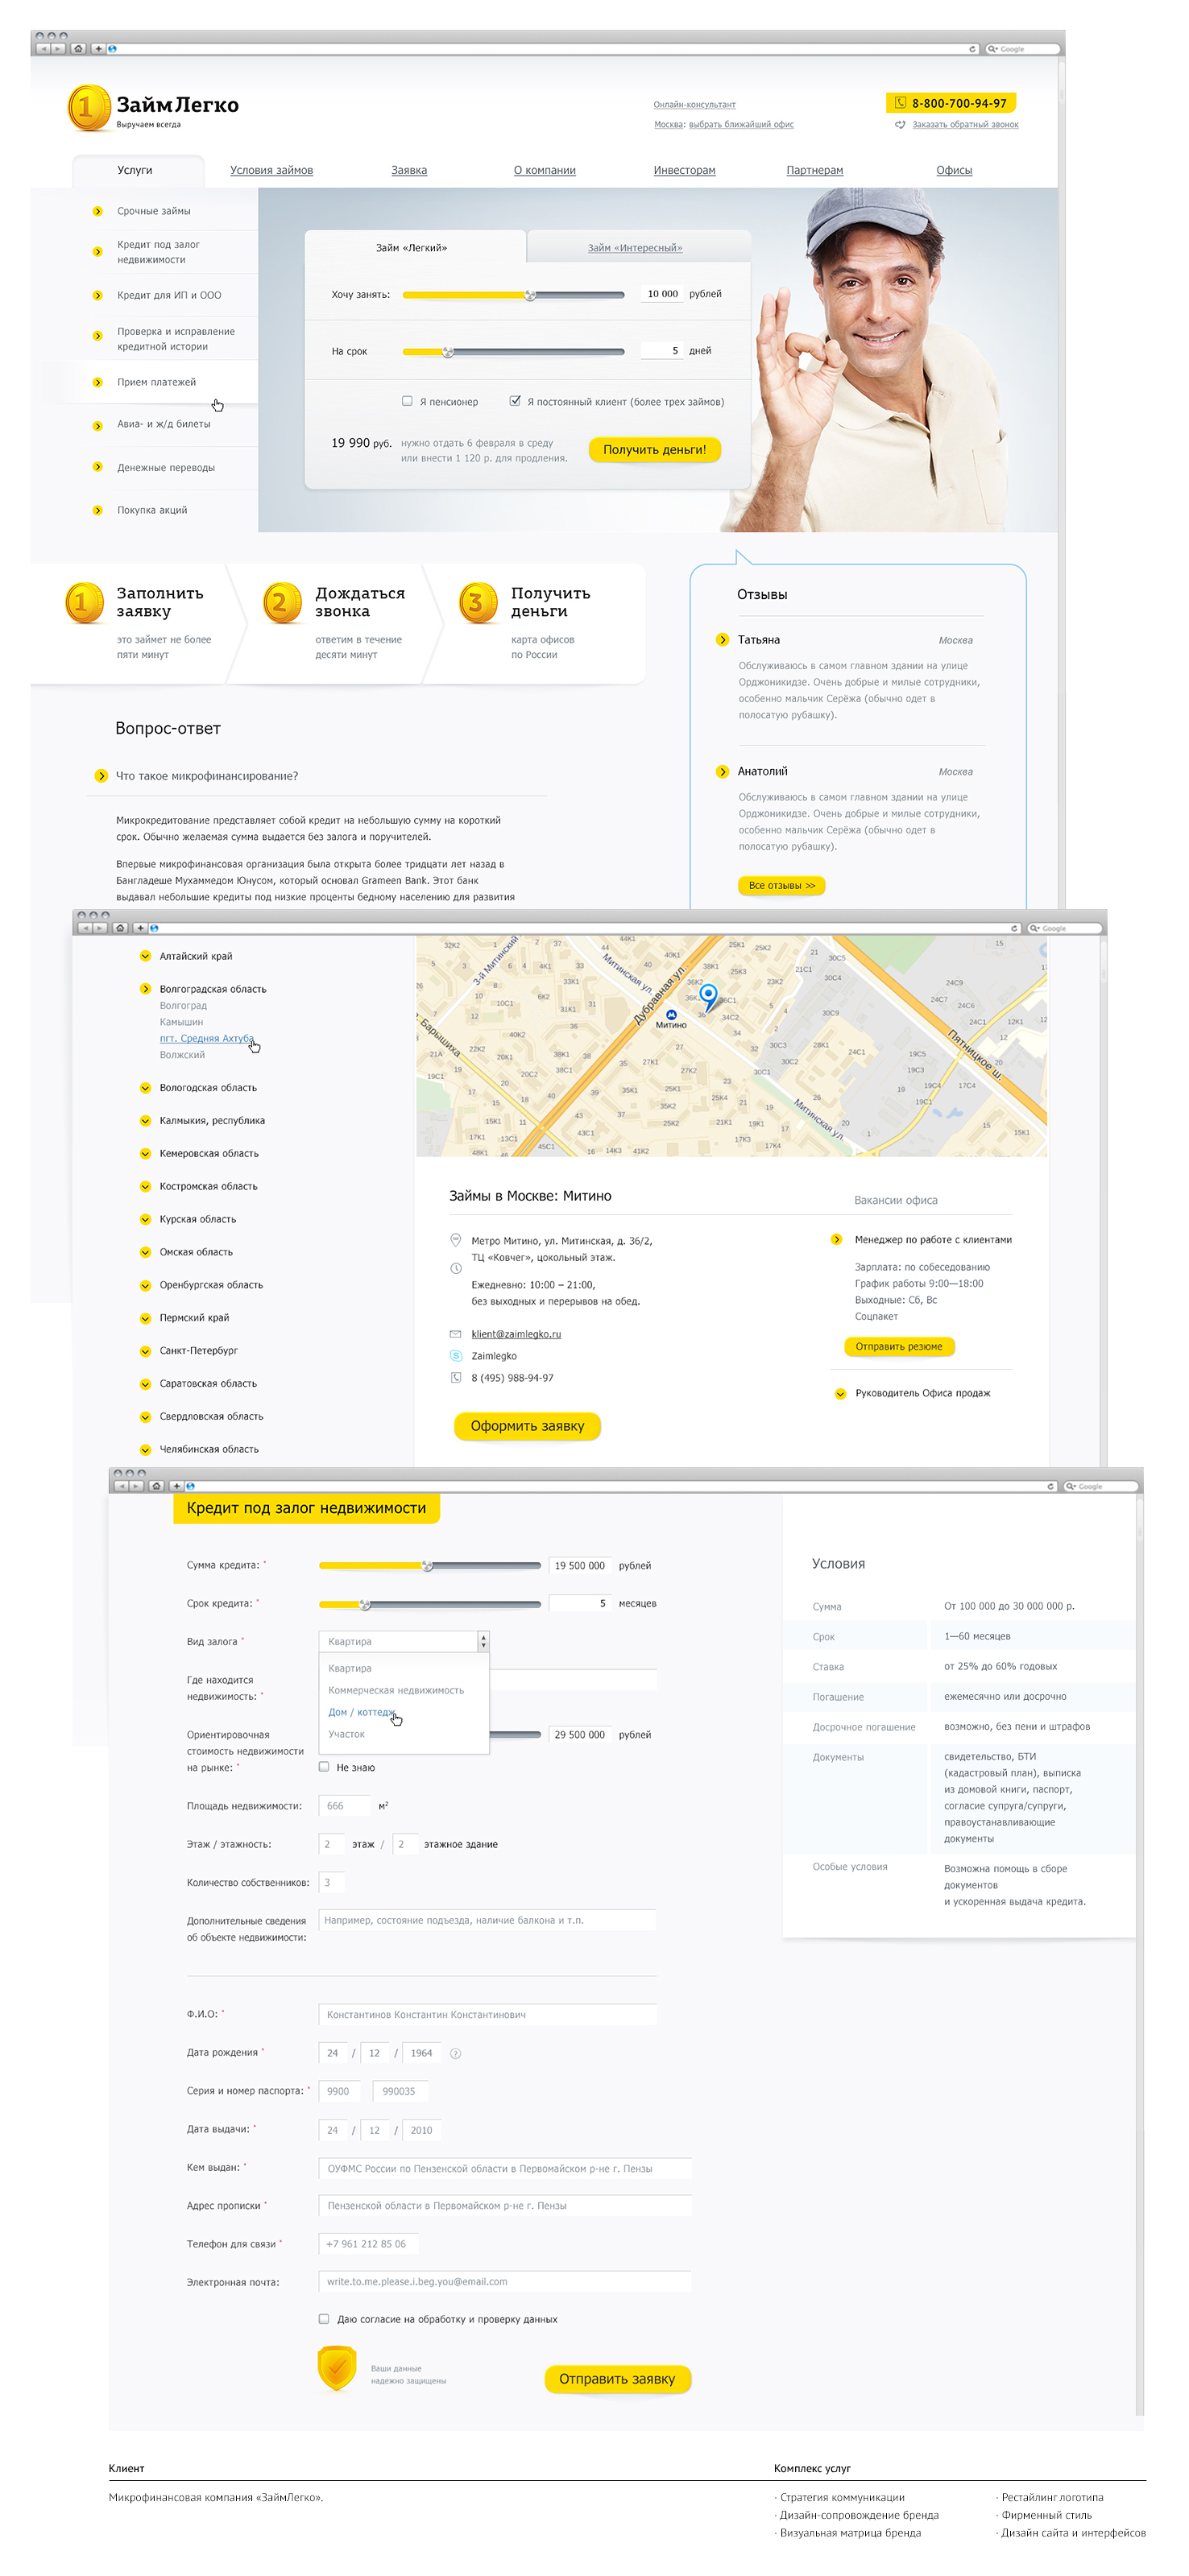Open the Условия займов menu item
The height and width of the screenshot is (2576, 1189).
pyautogui.click(x=271, y=170)
